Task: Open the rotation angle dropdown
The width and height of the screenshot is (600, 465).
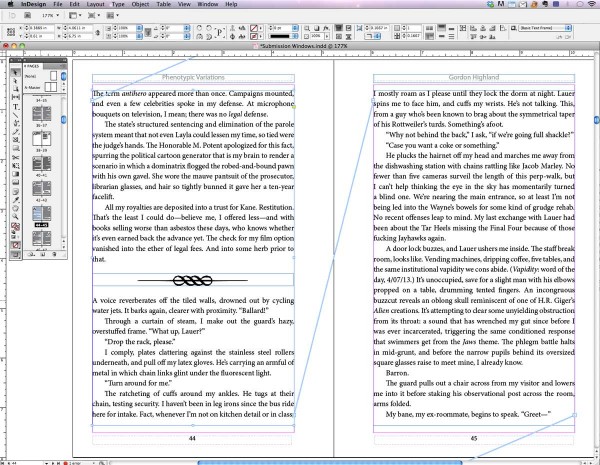Action: (187, 28)
